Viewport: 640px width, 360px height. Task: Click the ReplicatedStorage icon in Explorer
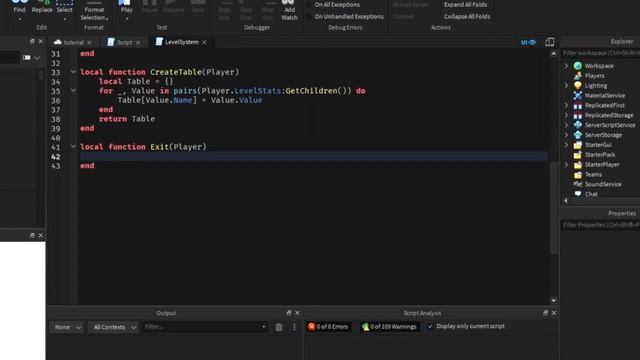pos(578,115)
